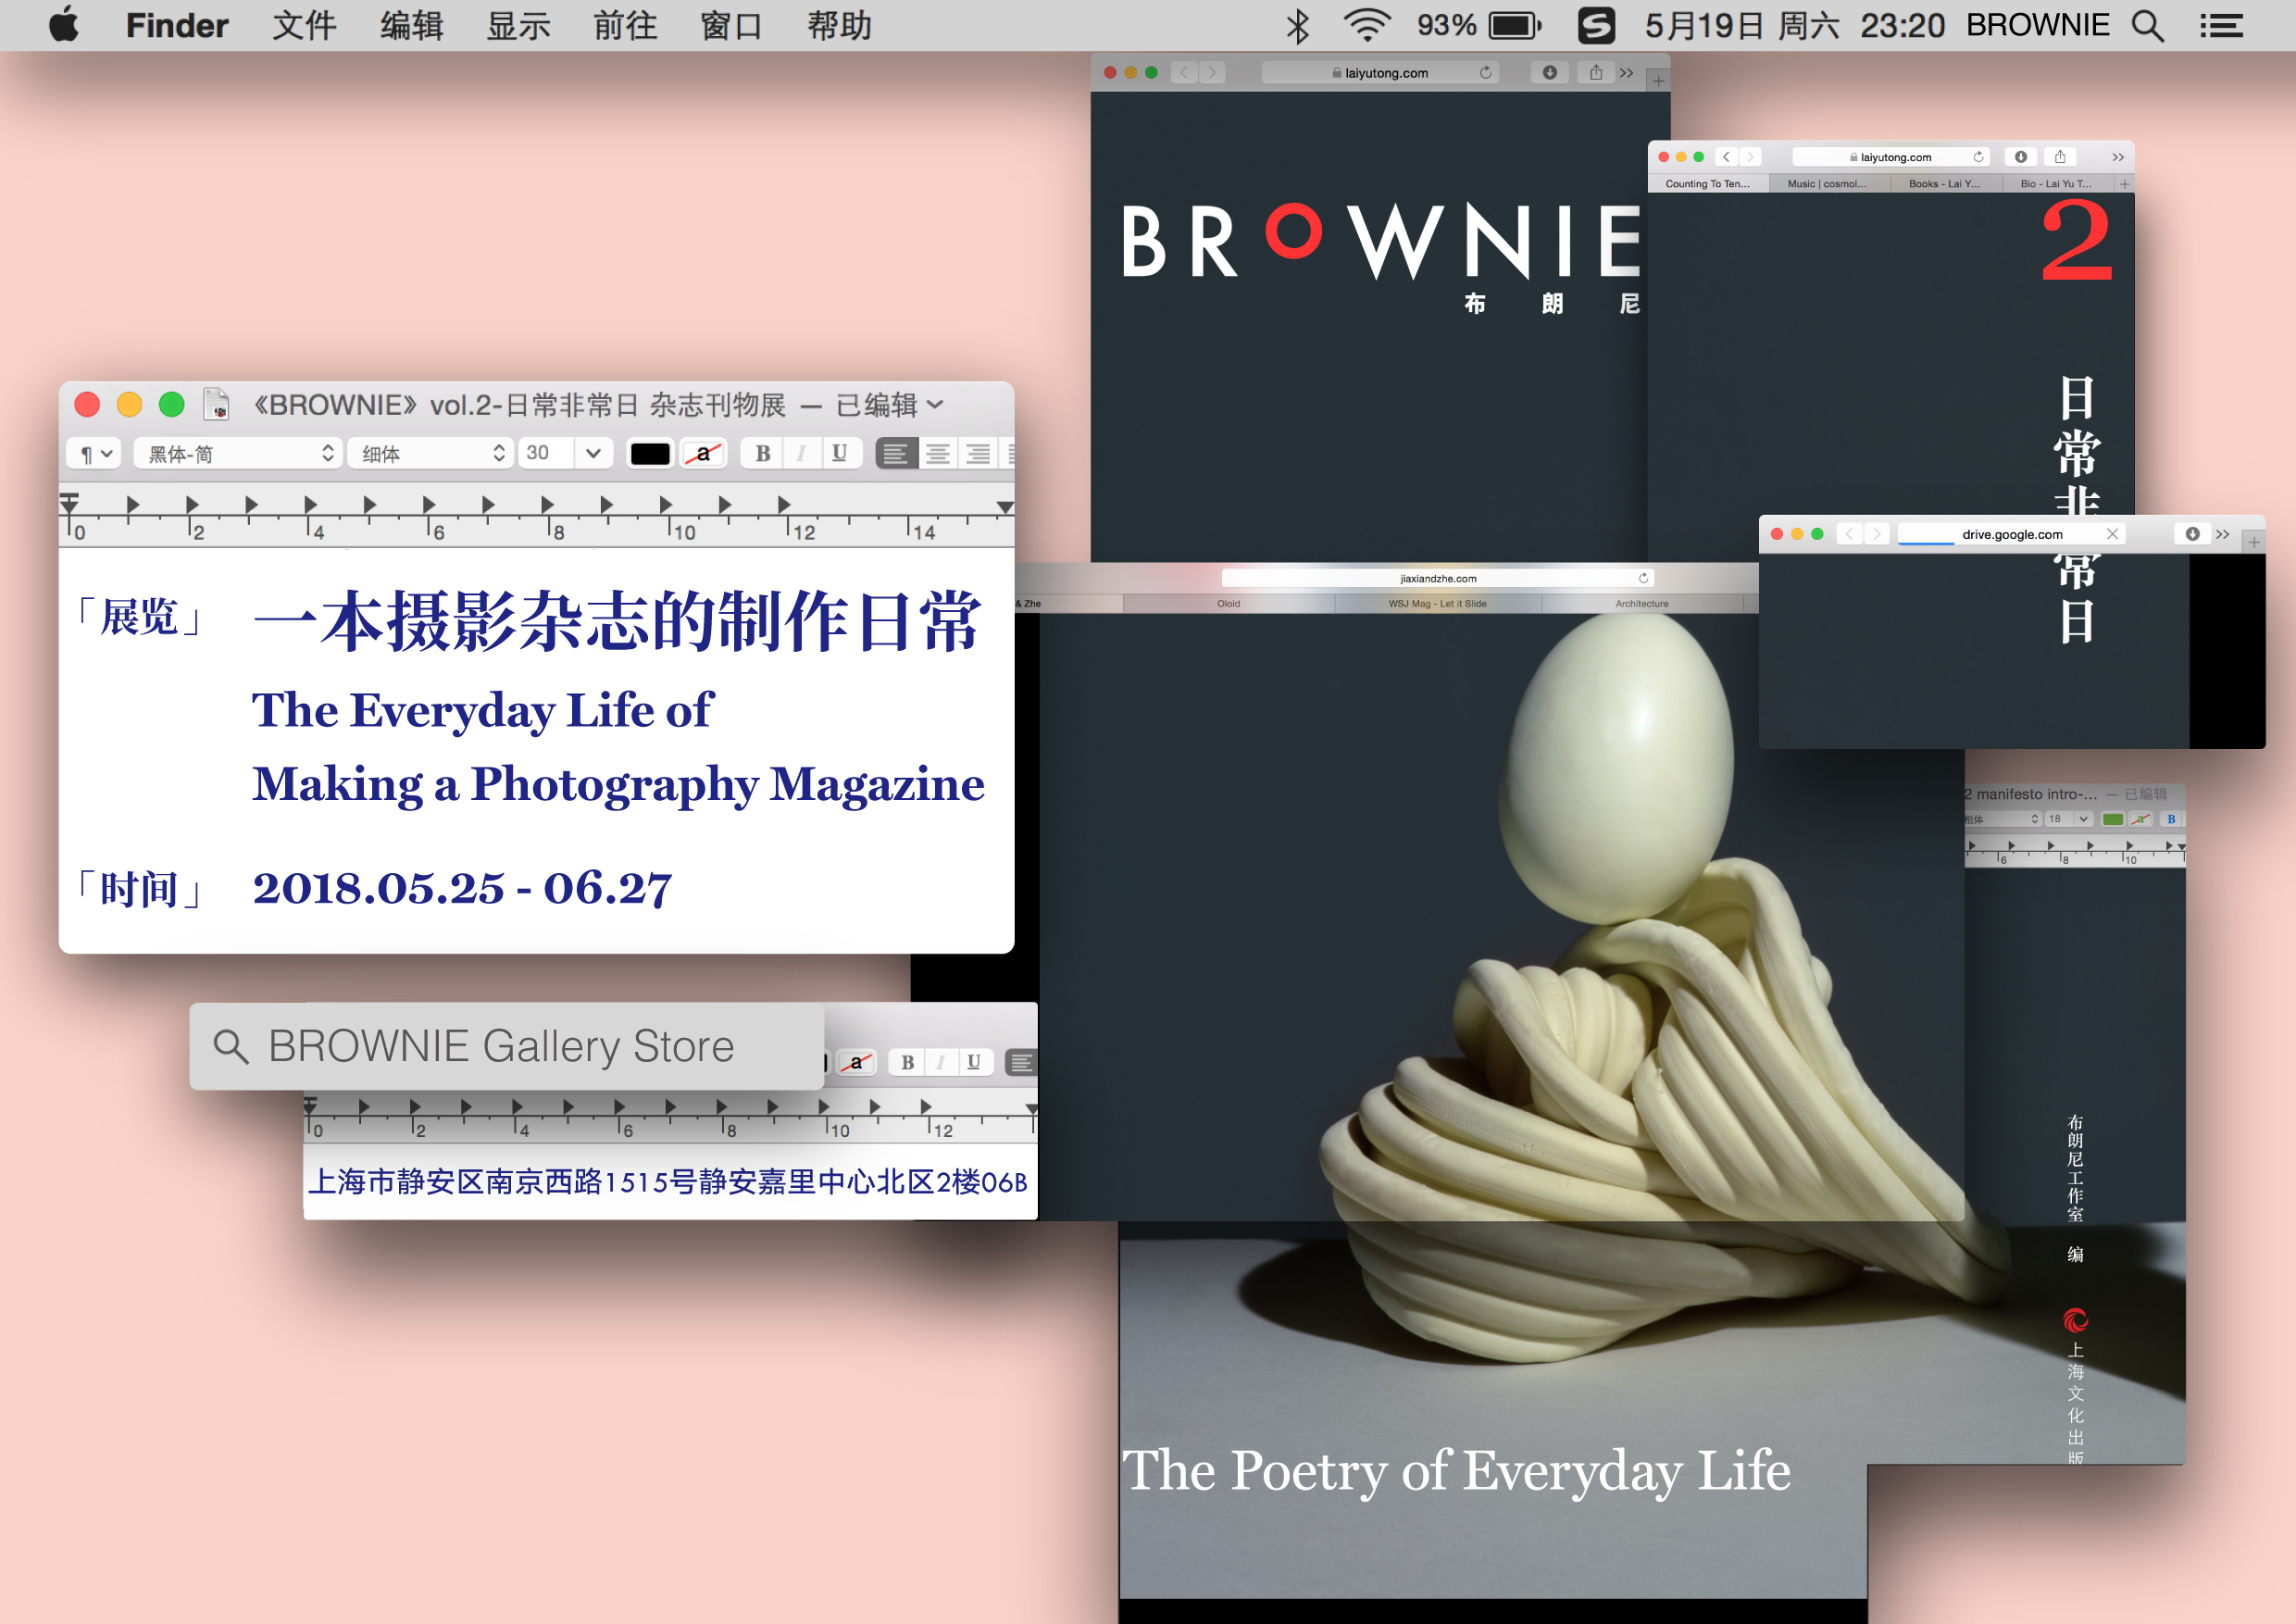Open the 显示 menu
The height and width of the screenshot is (1624, 2296).
pyautogui.click(x=519, y=25)
